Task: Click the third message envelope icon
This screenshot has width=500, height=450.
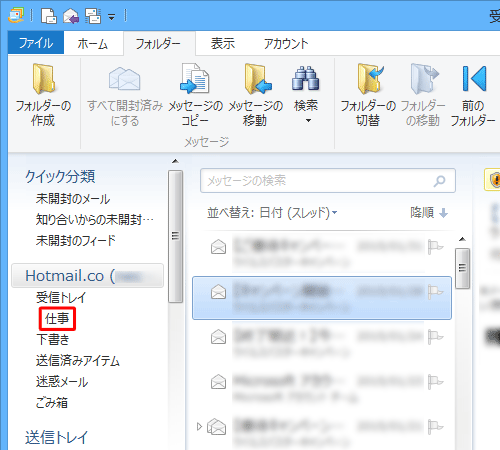Action: coord(219,337)
